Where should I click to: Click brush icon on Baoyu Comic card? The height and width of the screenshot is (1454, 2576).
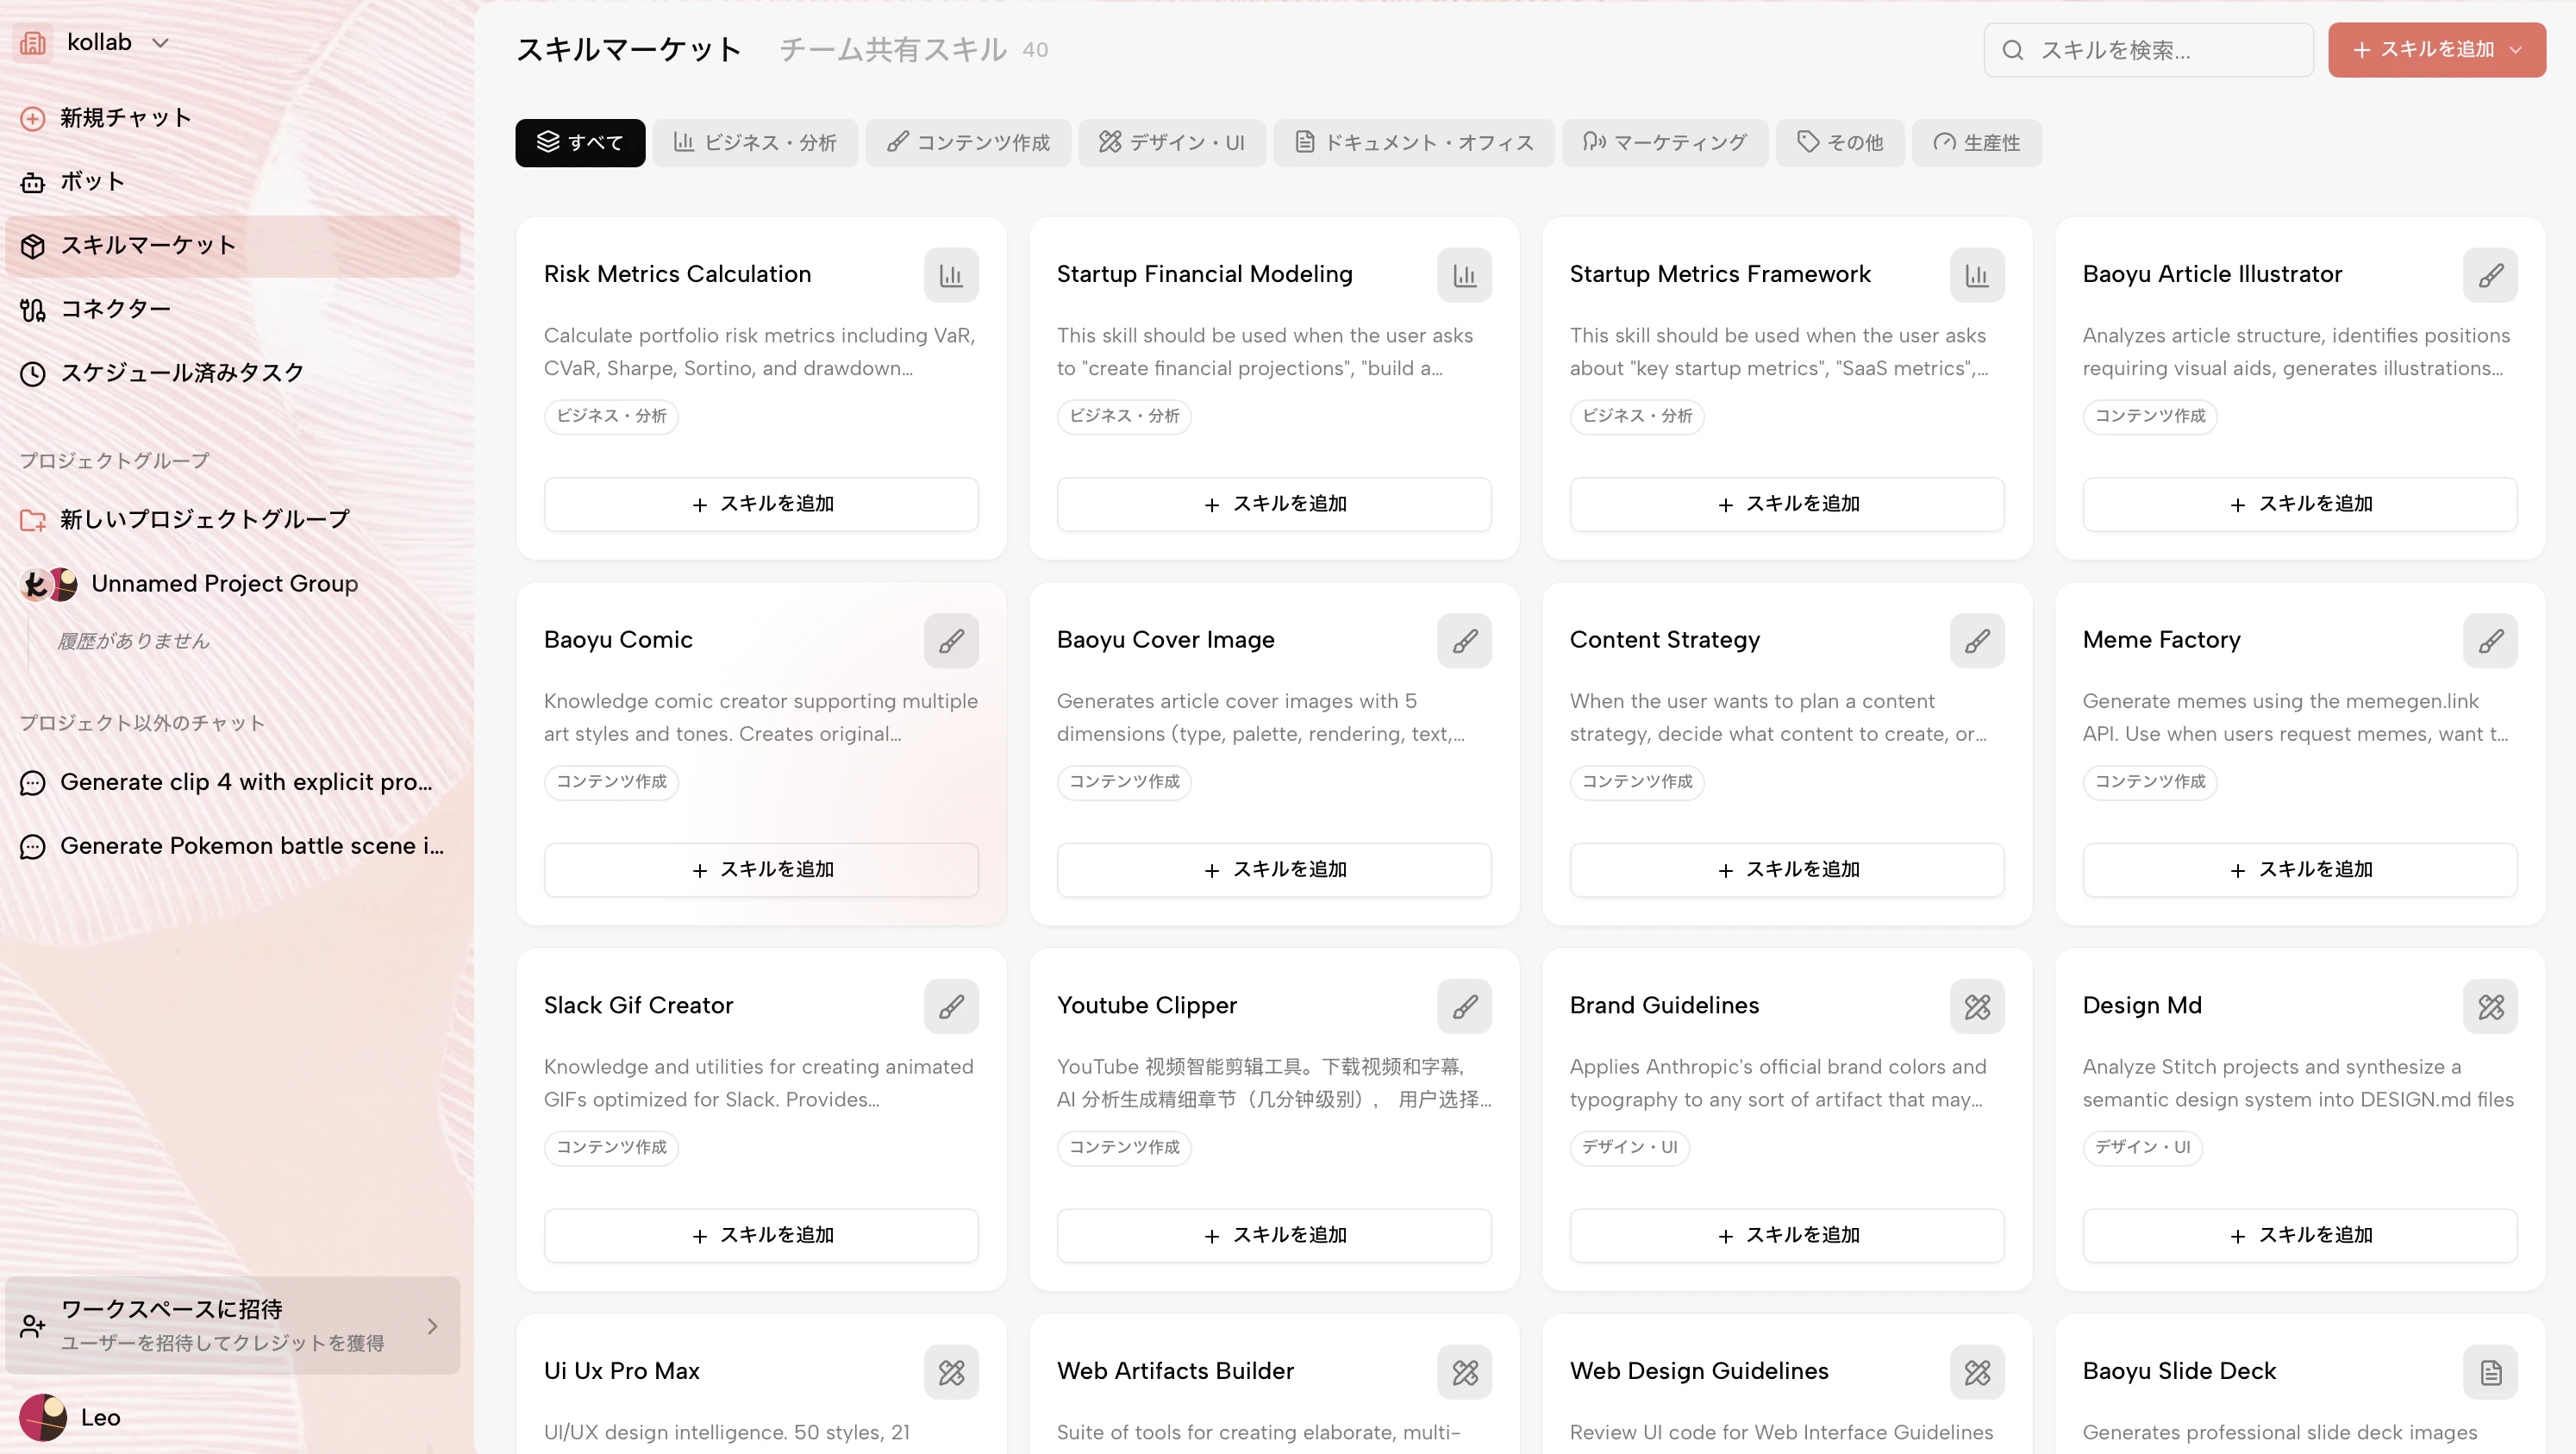click(x=951, y=641)
